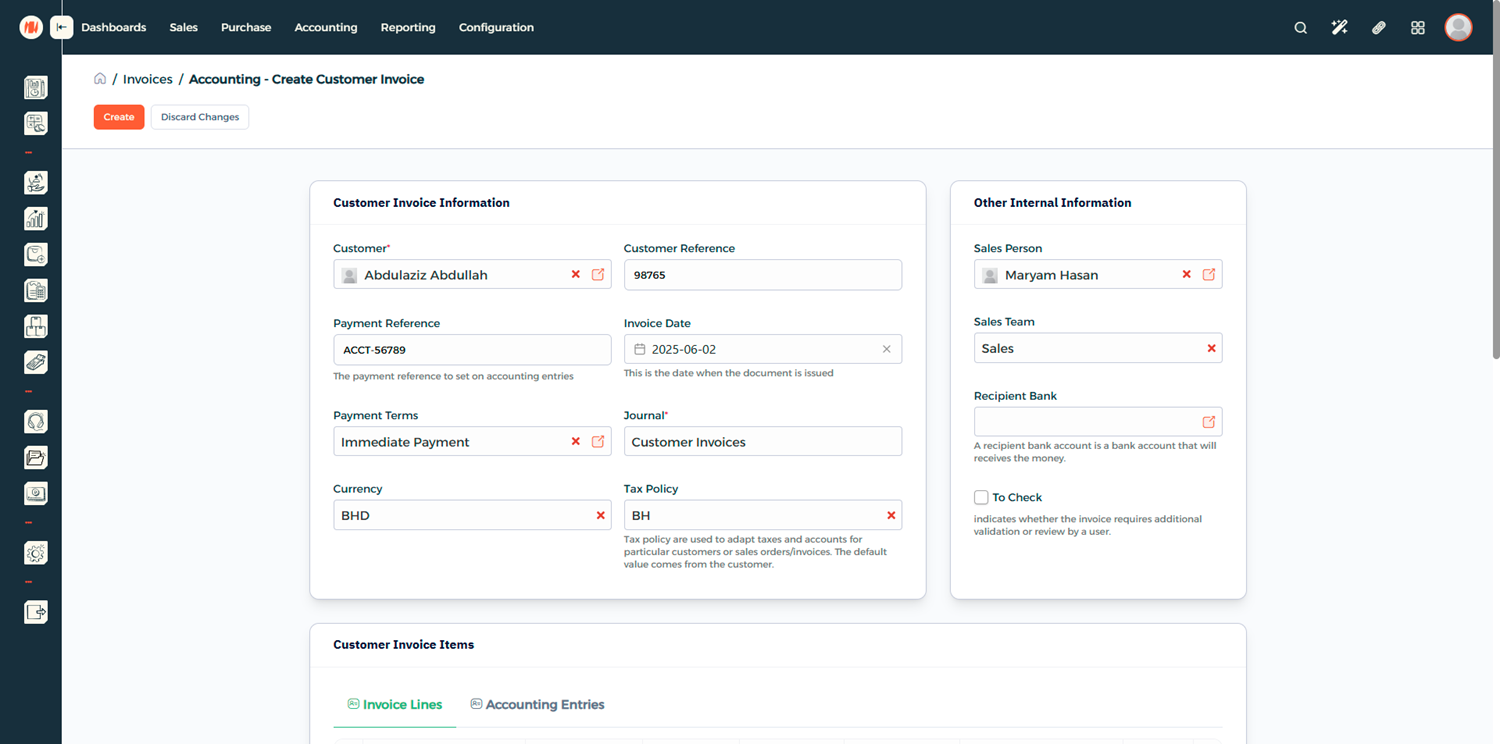Open the magic wand tool icon
Image resolution: width=1500 pixels, height=744 pixels.
coord(1339,28)
